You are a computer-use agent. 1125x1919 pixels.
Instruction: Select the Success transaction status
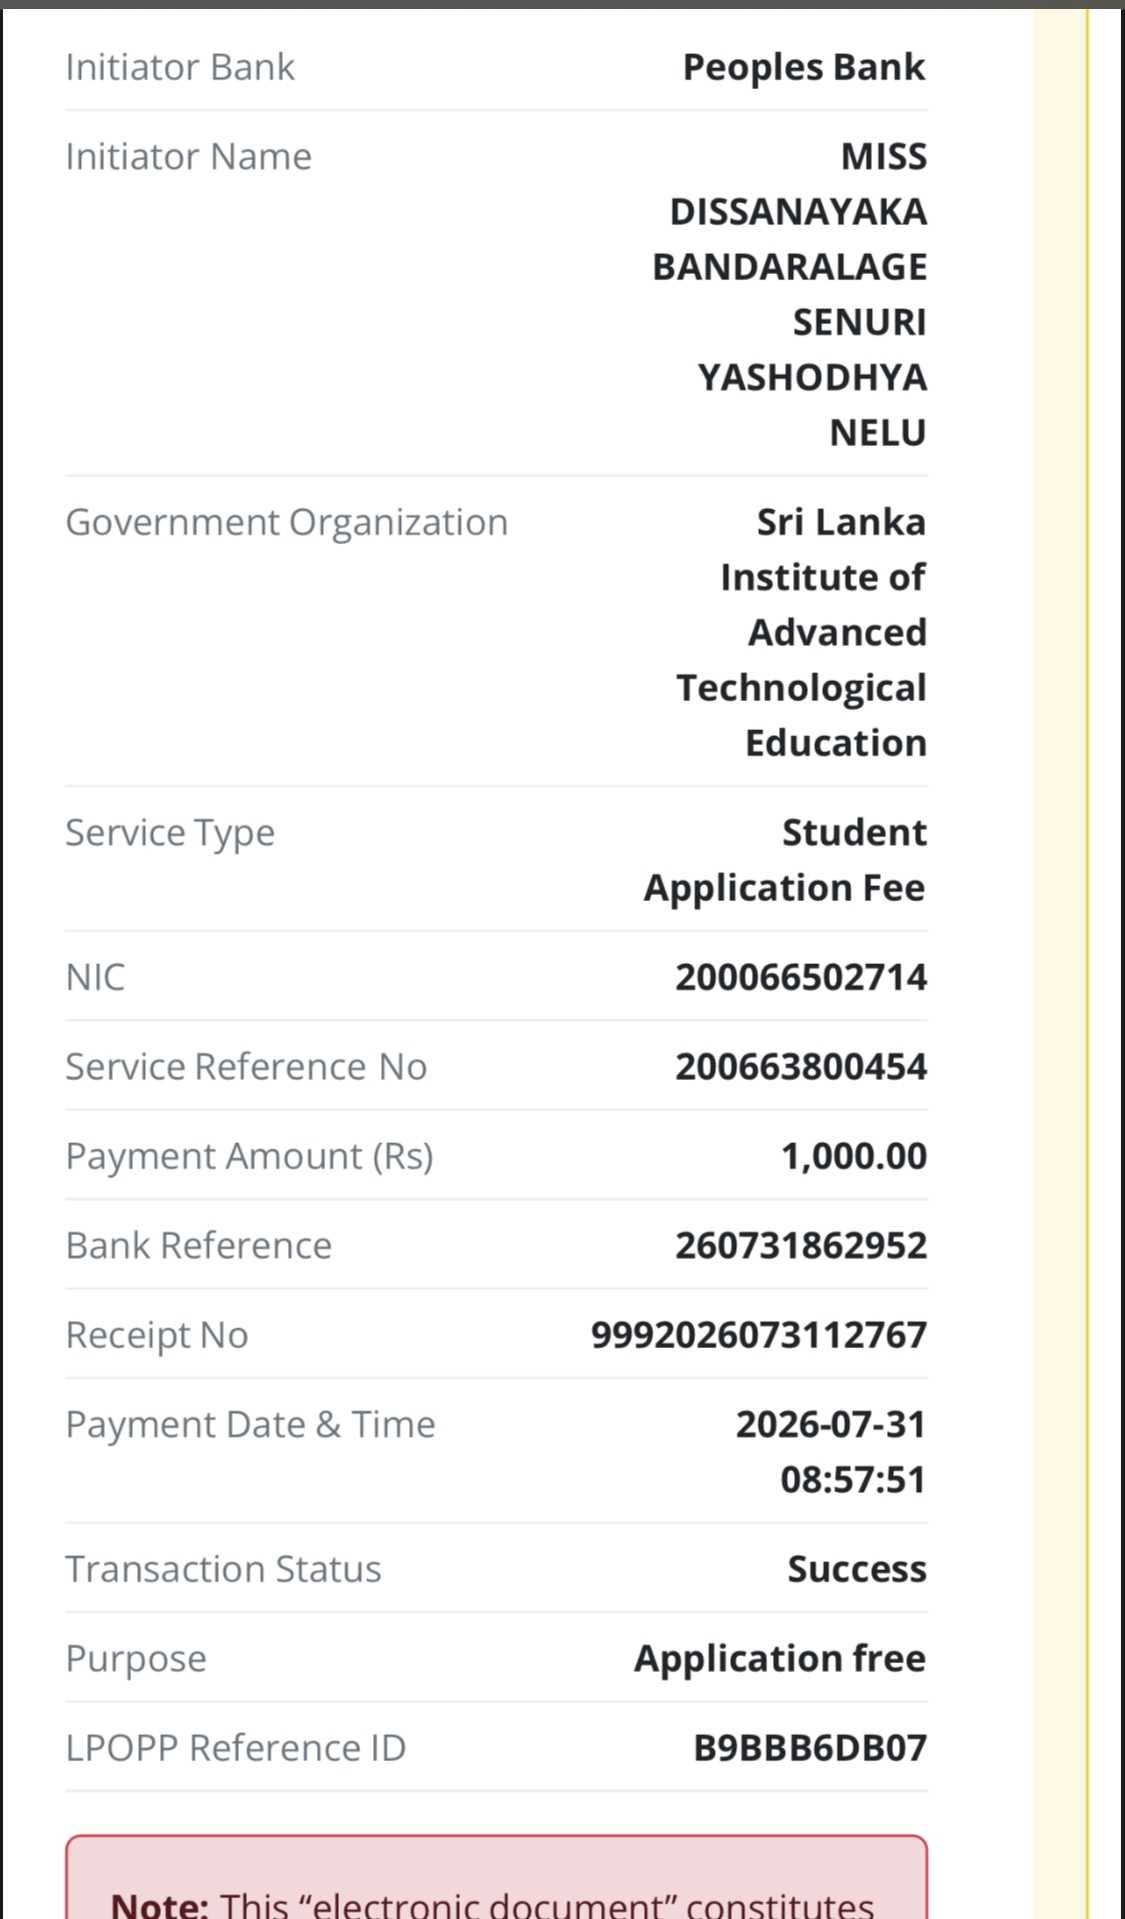(857, 1569)
